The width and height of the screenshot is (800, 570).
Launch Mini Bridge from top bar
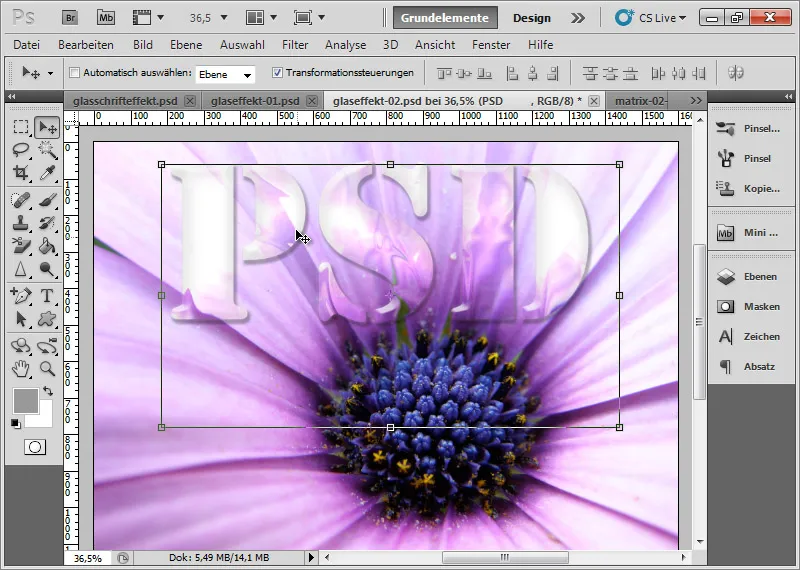point(106,18)
